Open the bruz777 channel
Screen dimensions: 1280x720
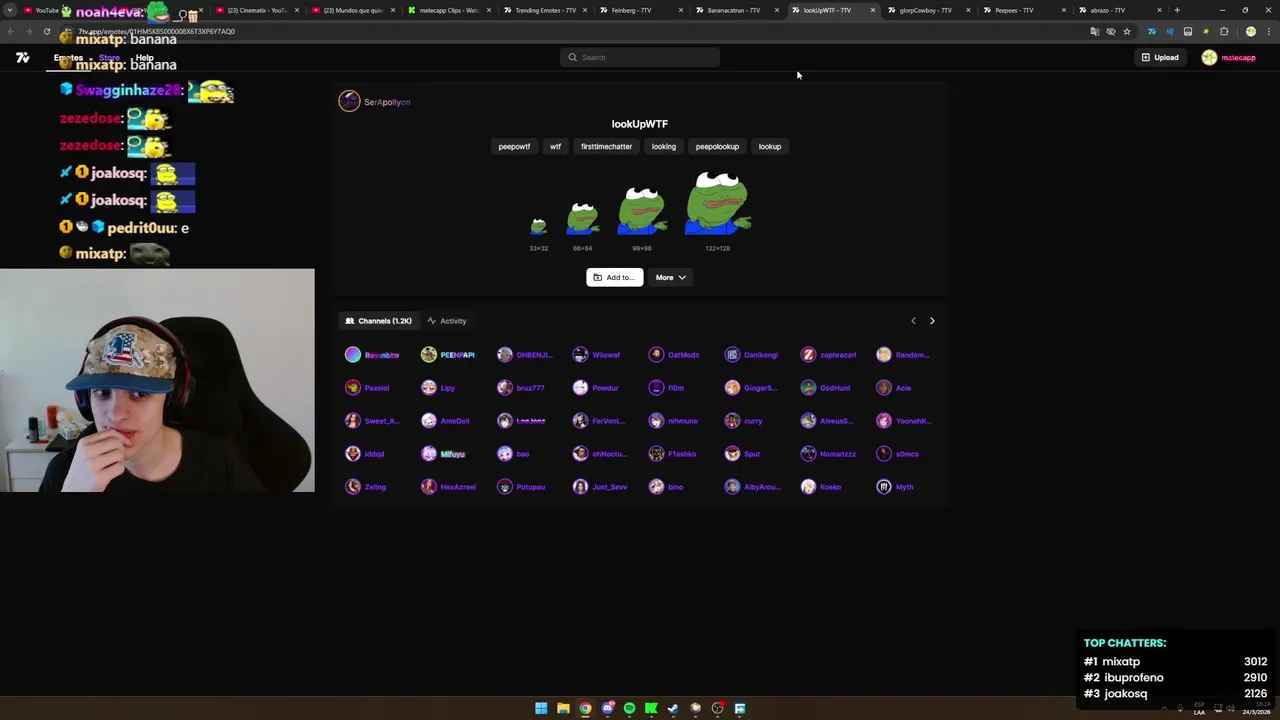point(521,388)
